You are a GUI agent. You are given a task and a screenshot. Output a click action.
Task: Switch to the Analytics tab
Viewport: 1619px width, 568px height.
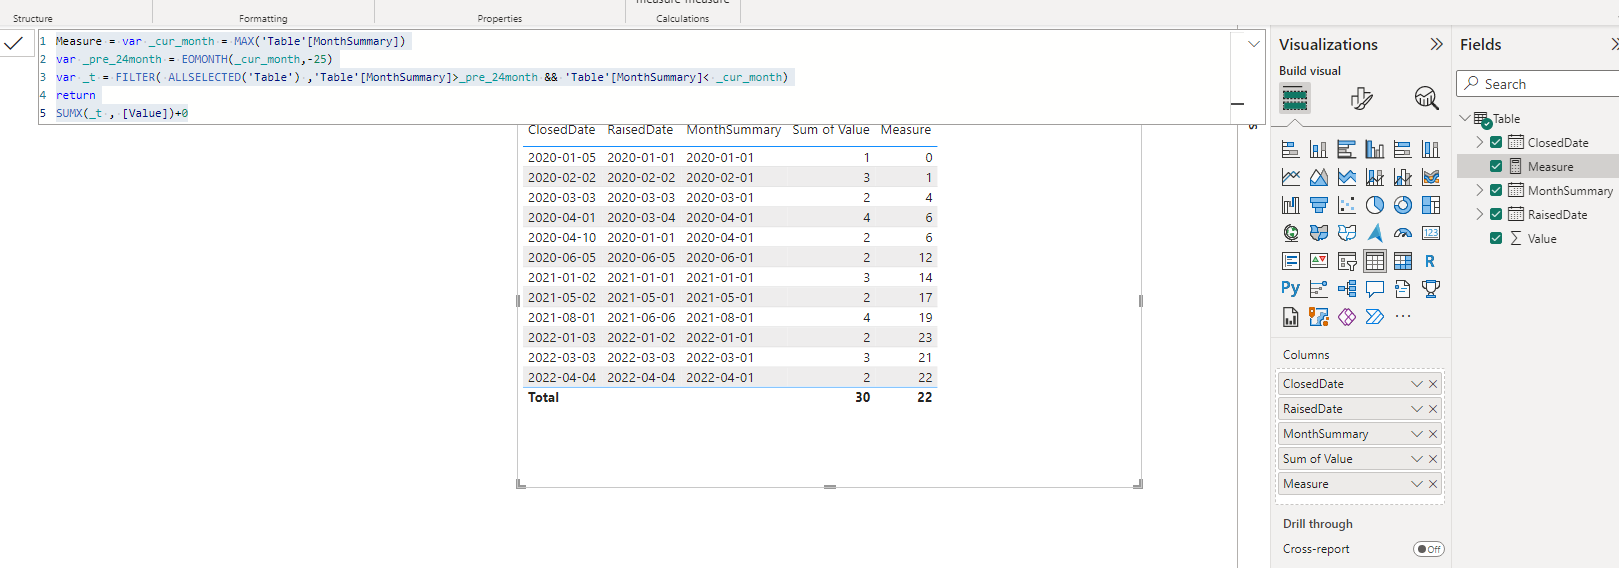(x=1427, y=98)
